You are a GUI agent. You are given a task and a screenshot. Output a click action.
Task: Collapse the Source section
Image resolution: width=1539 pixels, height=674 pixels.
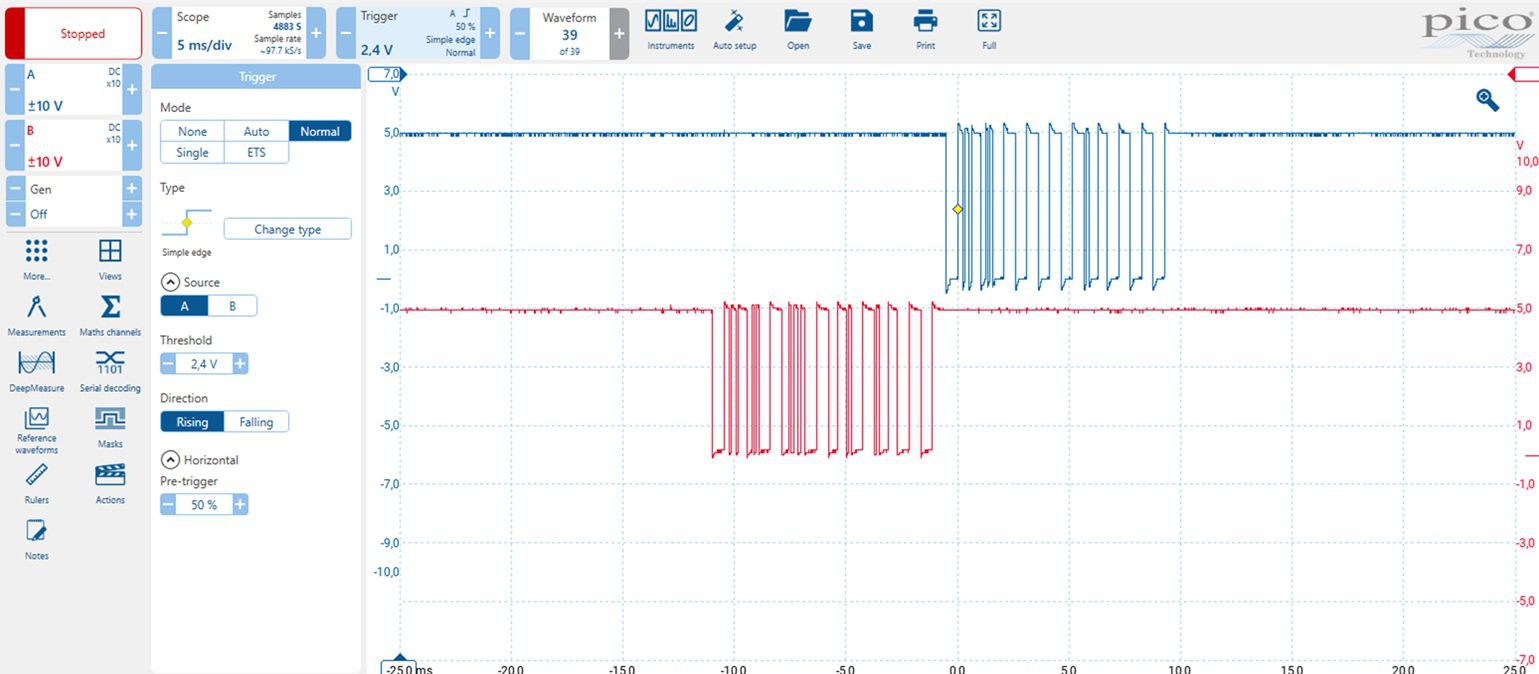click(x=169, y=282)
